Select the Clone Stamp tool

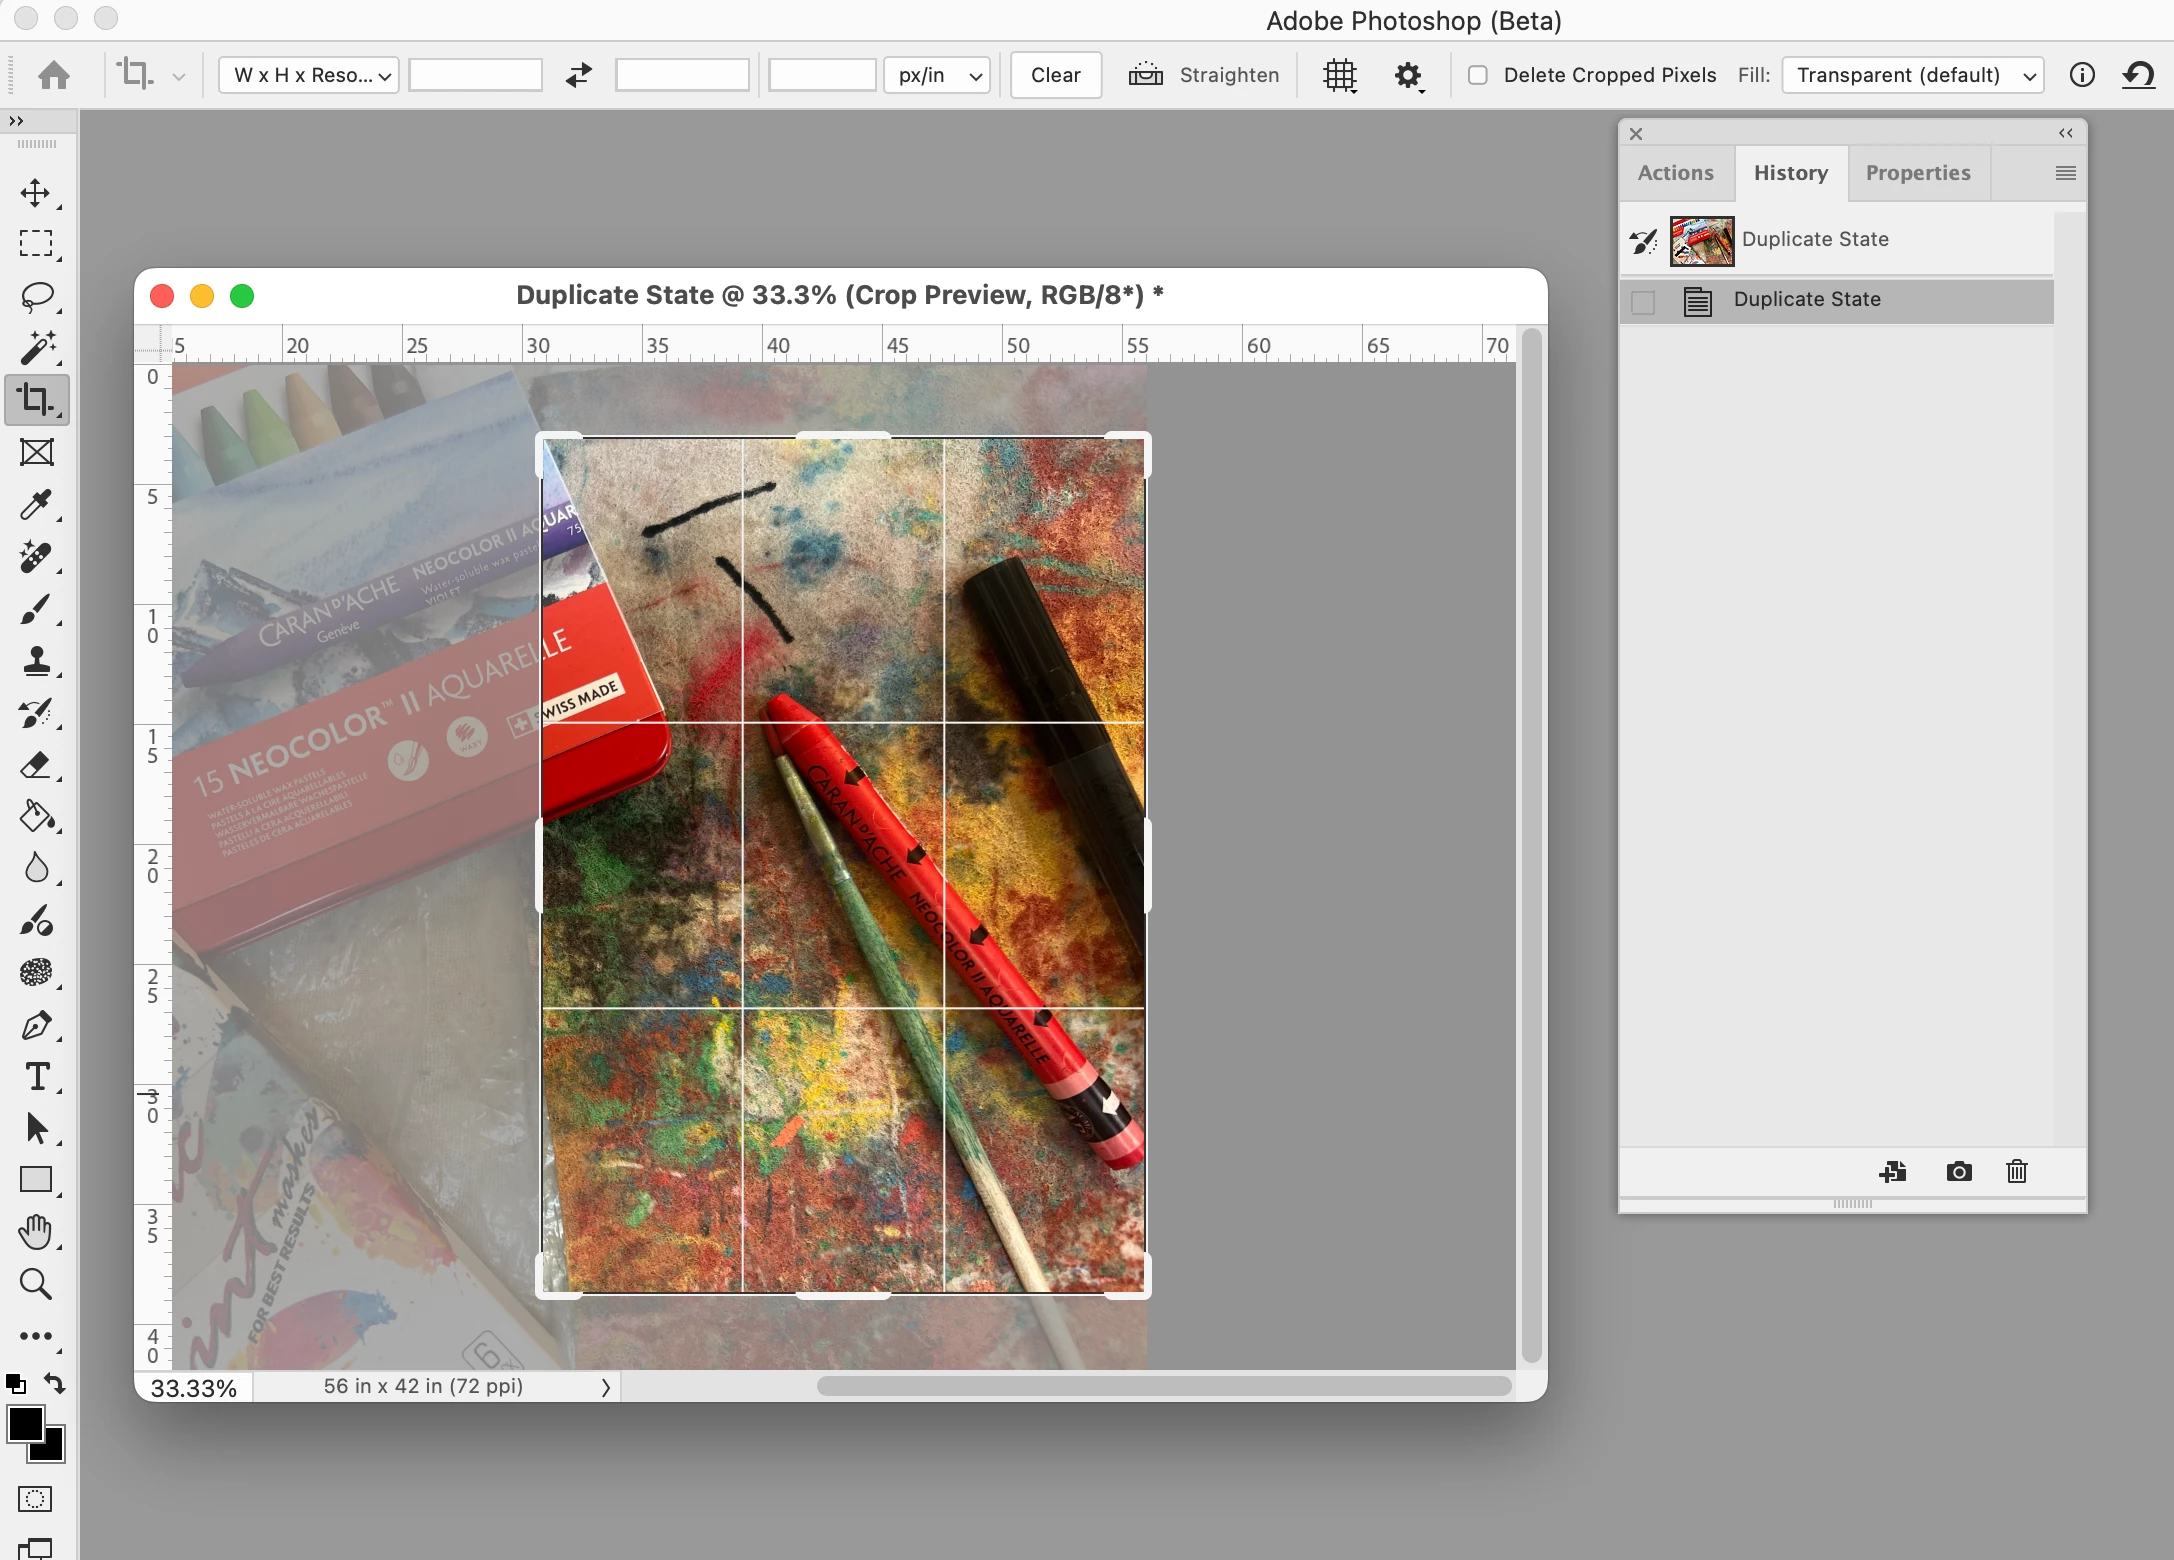(37, 661)
